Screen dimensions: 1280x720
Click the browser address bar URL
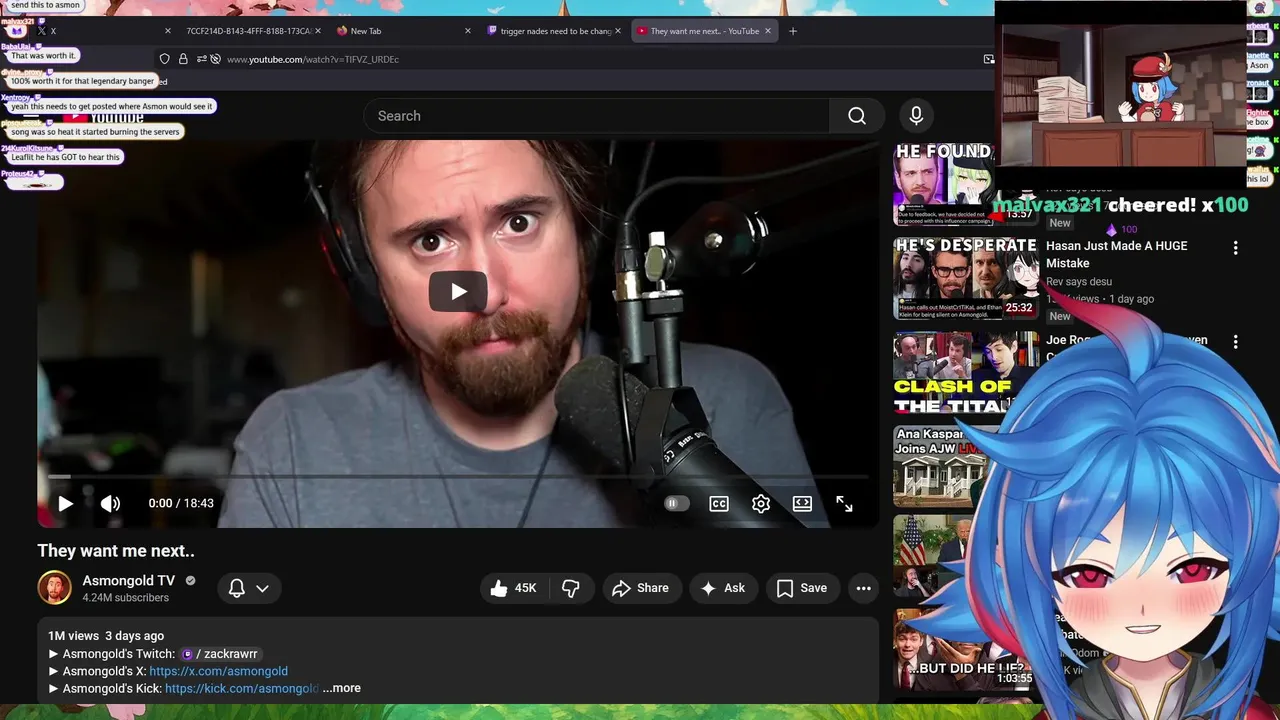click(312, 59)
